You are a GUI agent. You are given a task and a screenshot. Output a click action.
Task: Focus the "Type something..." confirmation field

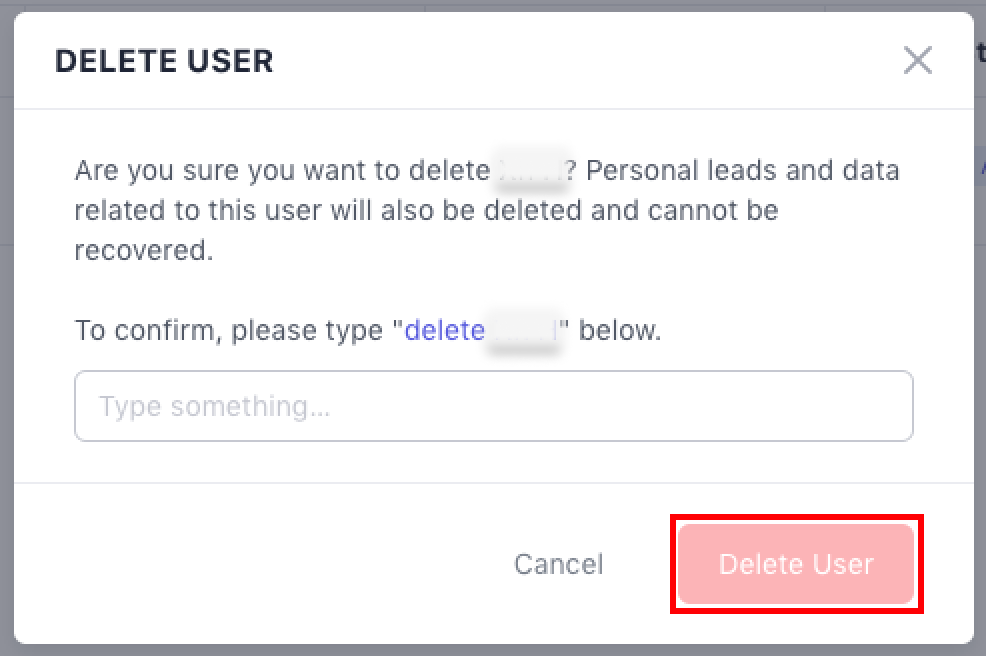coord(494,406)
